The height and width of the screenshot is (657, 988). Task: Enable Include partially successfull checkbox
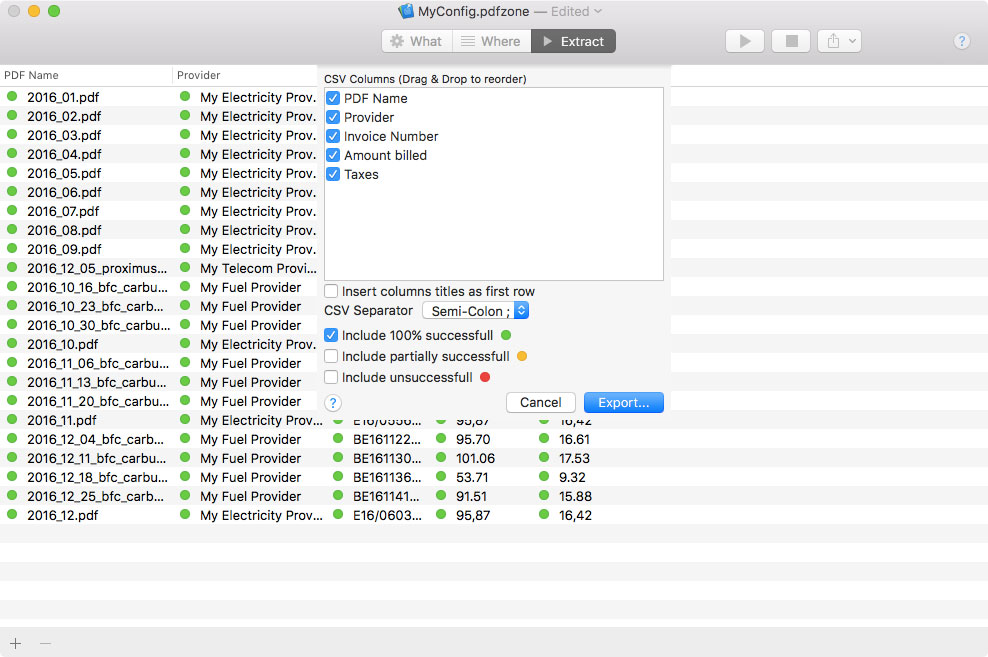331,356
